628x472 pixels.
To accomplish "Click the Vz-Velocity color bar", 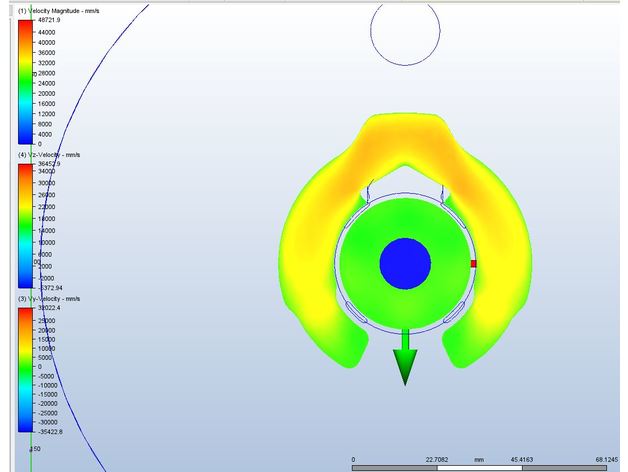I will 25,226.
